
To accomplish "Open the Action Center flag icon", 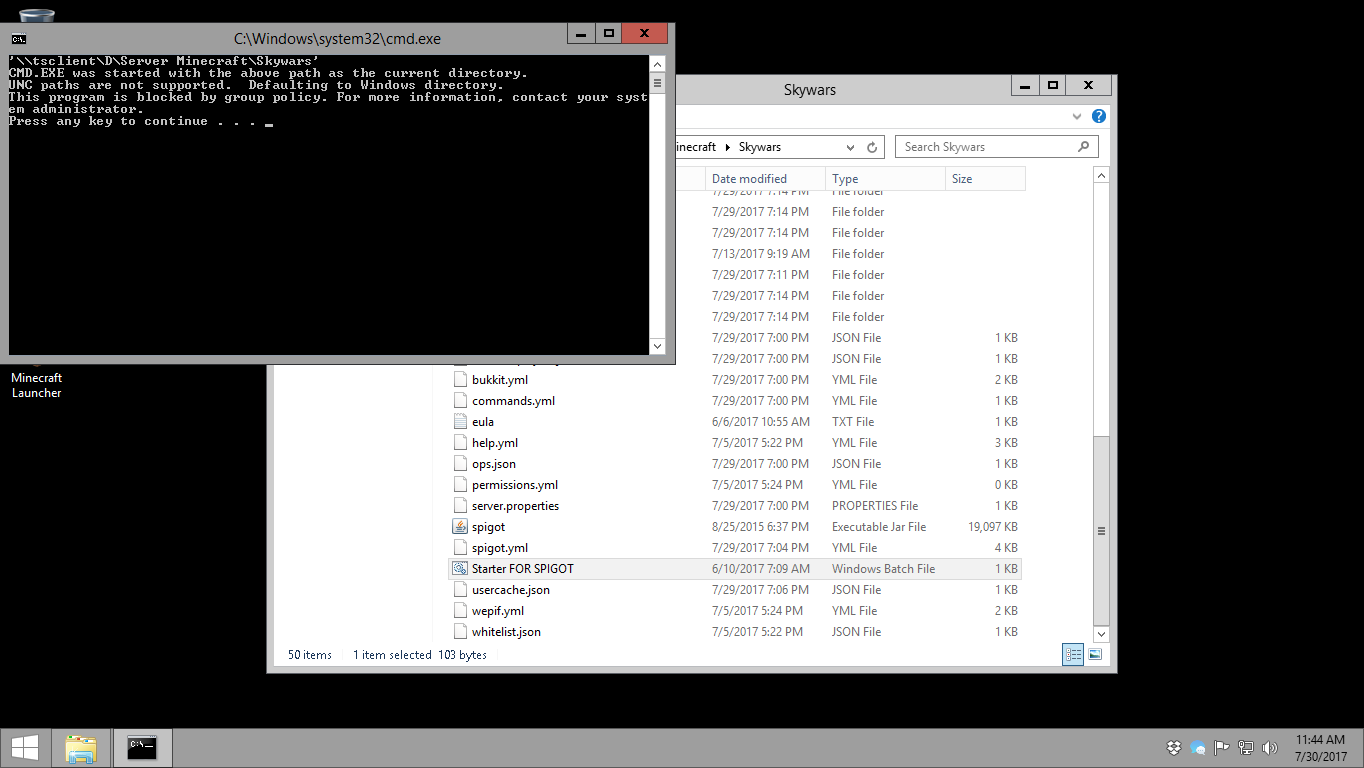I will (x=1221, y=748).
